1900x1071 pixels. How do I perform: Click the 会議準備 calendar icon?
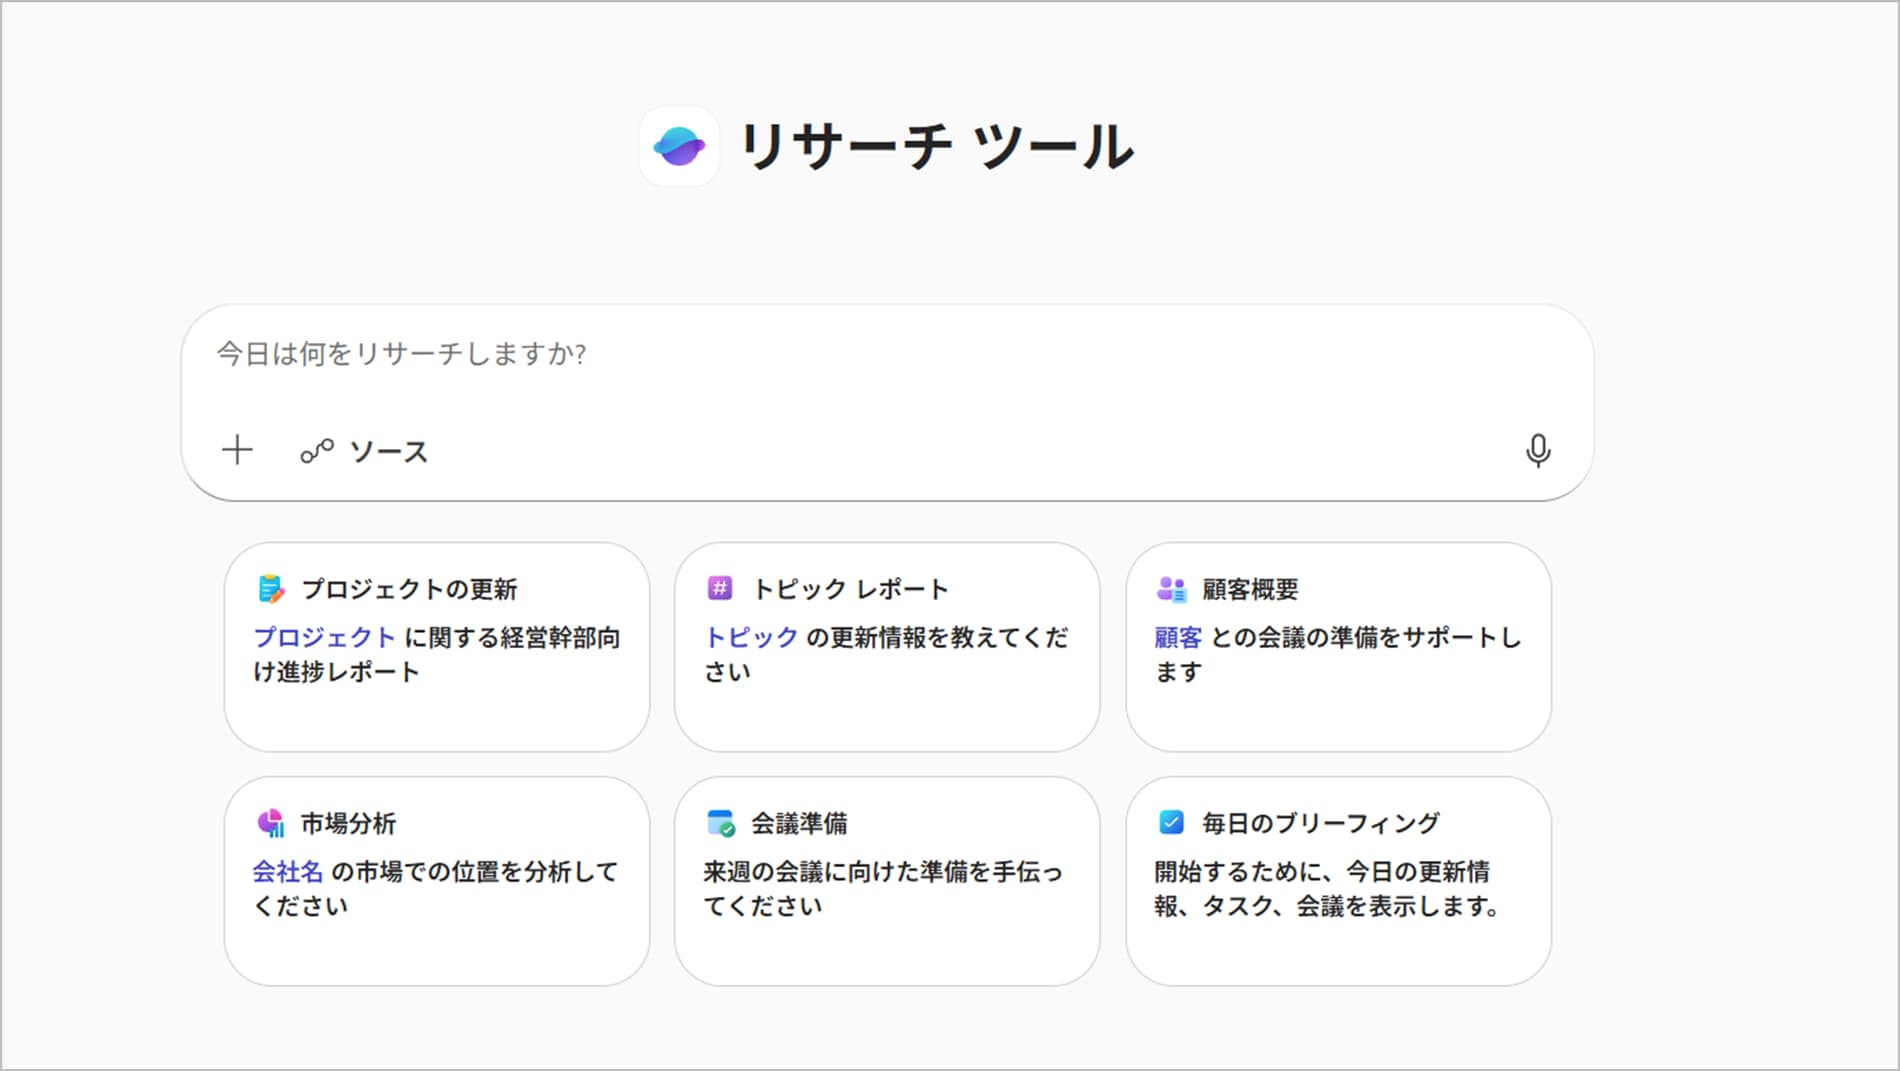coord(721,823)
